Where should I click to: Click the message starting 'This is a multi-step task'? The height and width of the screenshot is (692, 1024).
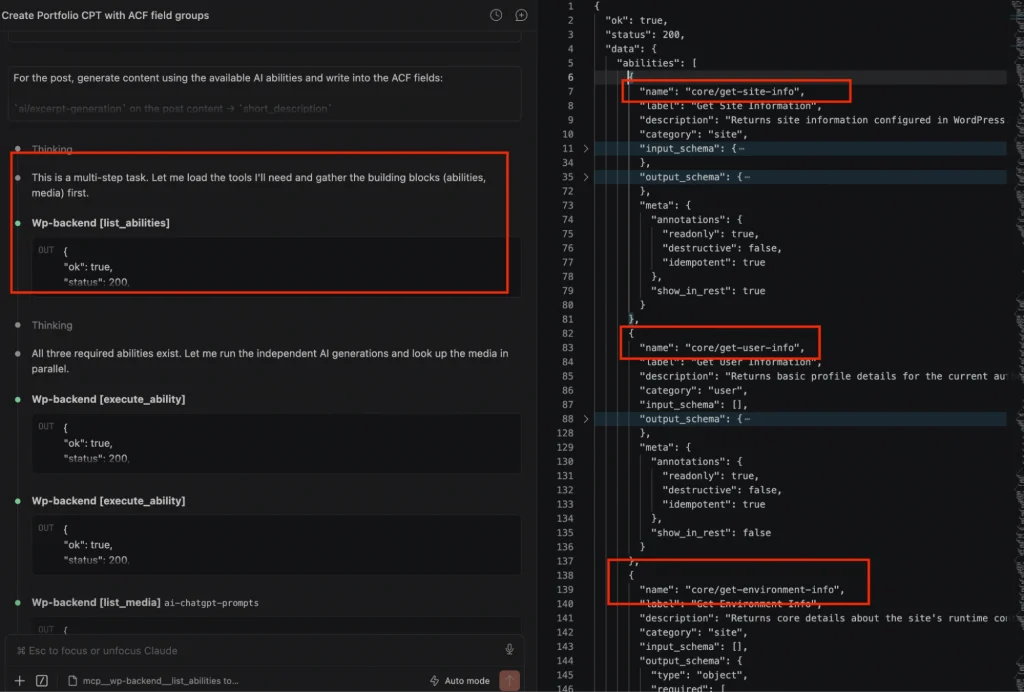click(x=259, y=185)
